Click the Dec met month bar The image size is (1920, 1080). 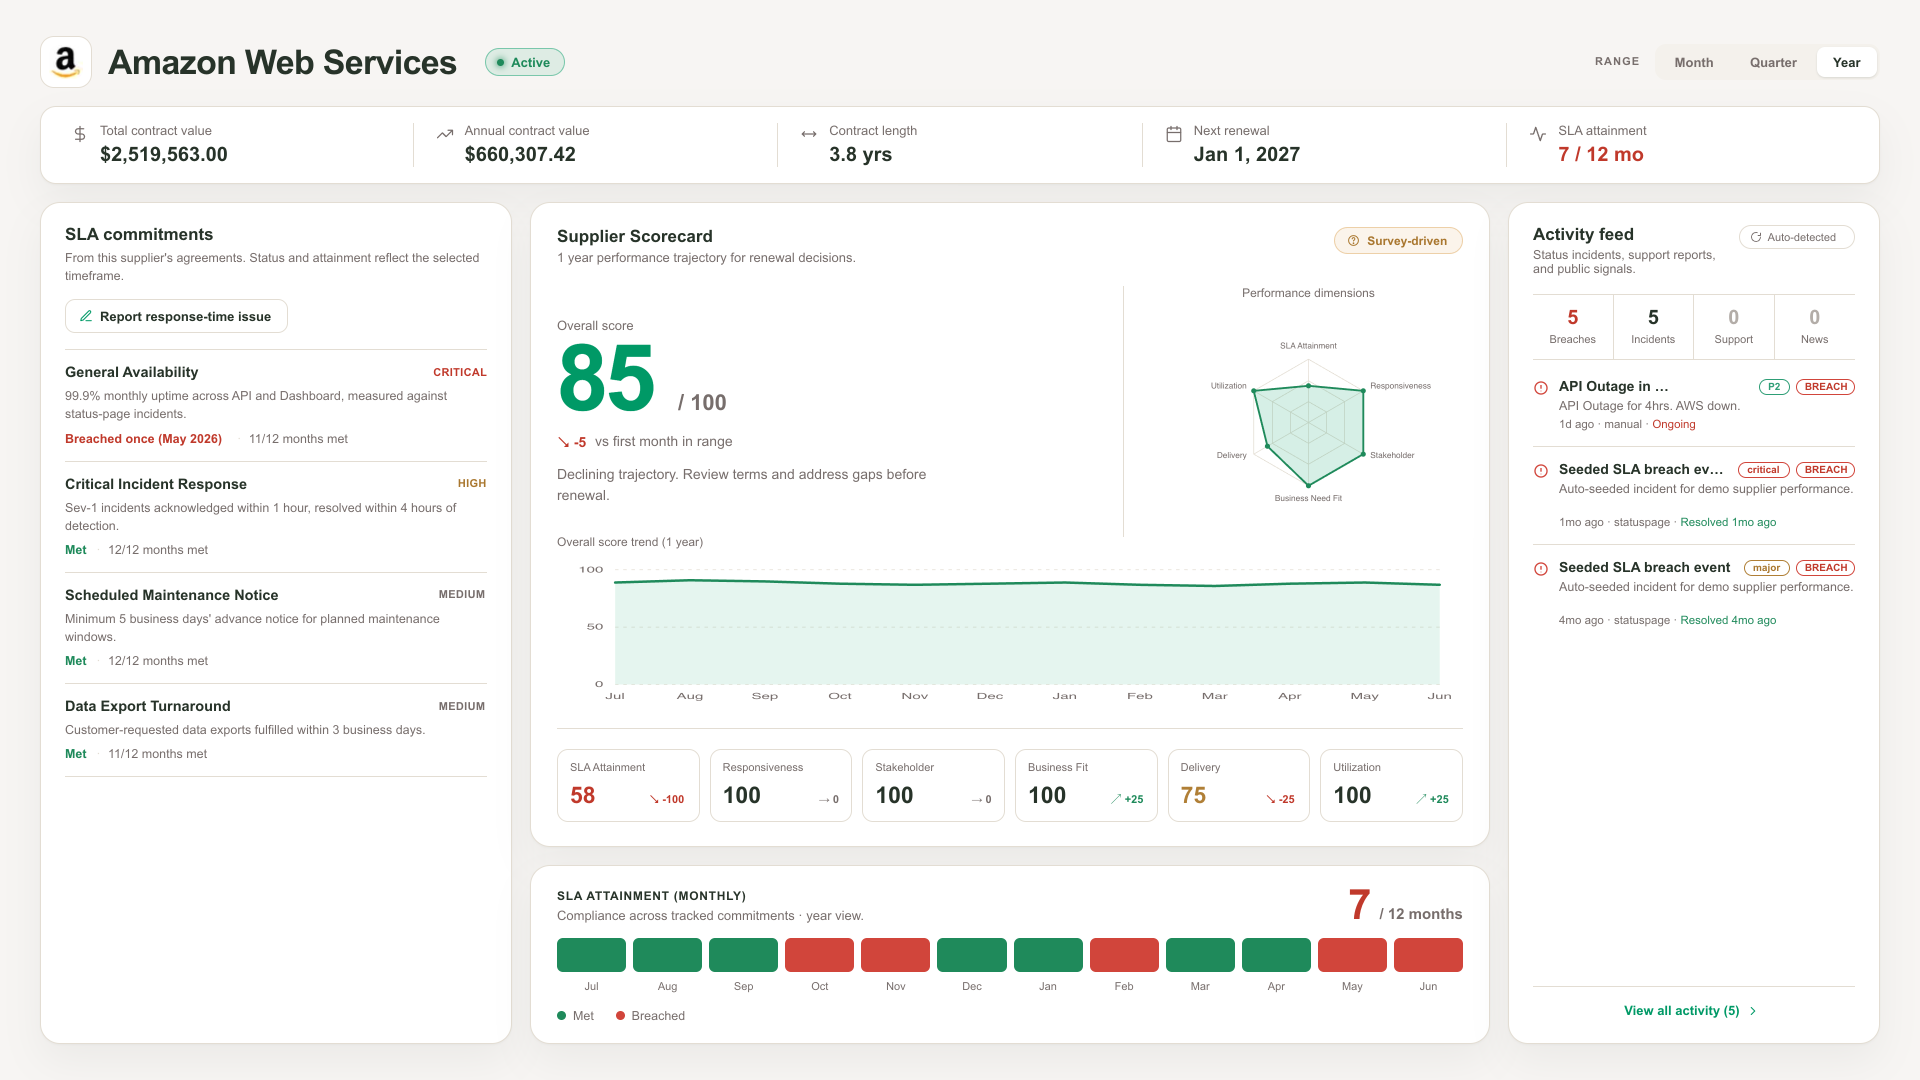coord(972,955)
